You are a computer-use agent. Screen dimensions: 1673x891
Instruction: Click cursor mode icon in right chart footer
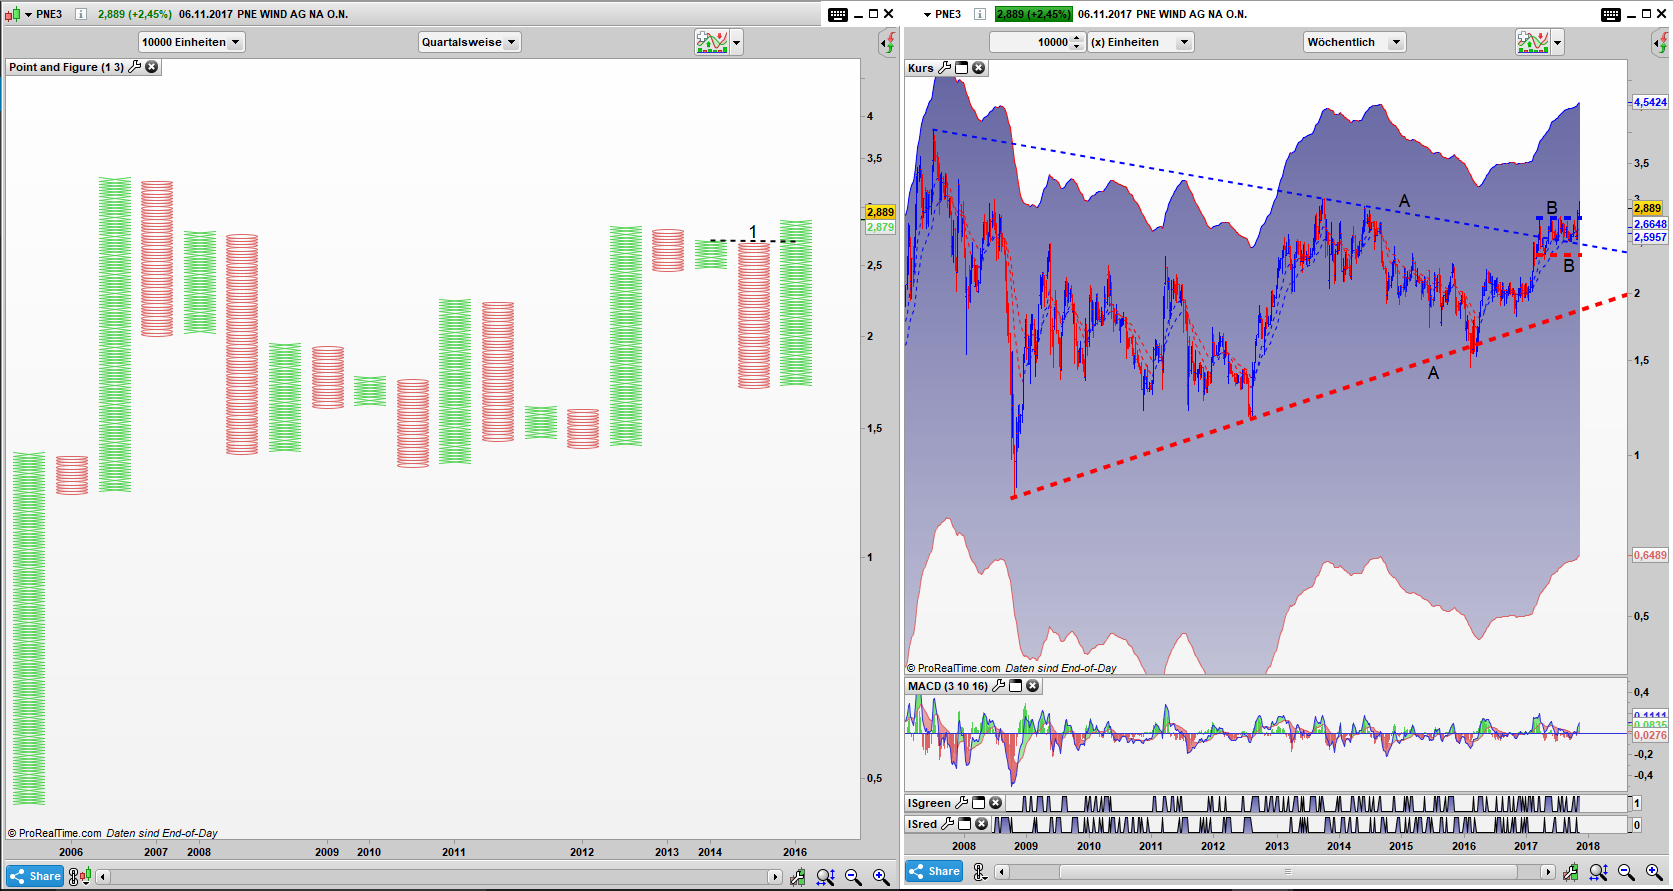[980, 872]
